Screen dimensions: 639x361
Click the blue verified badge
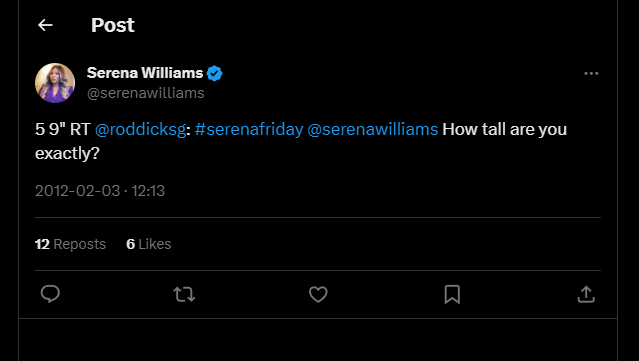214,73
